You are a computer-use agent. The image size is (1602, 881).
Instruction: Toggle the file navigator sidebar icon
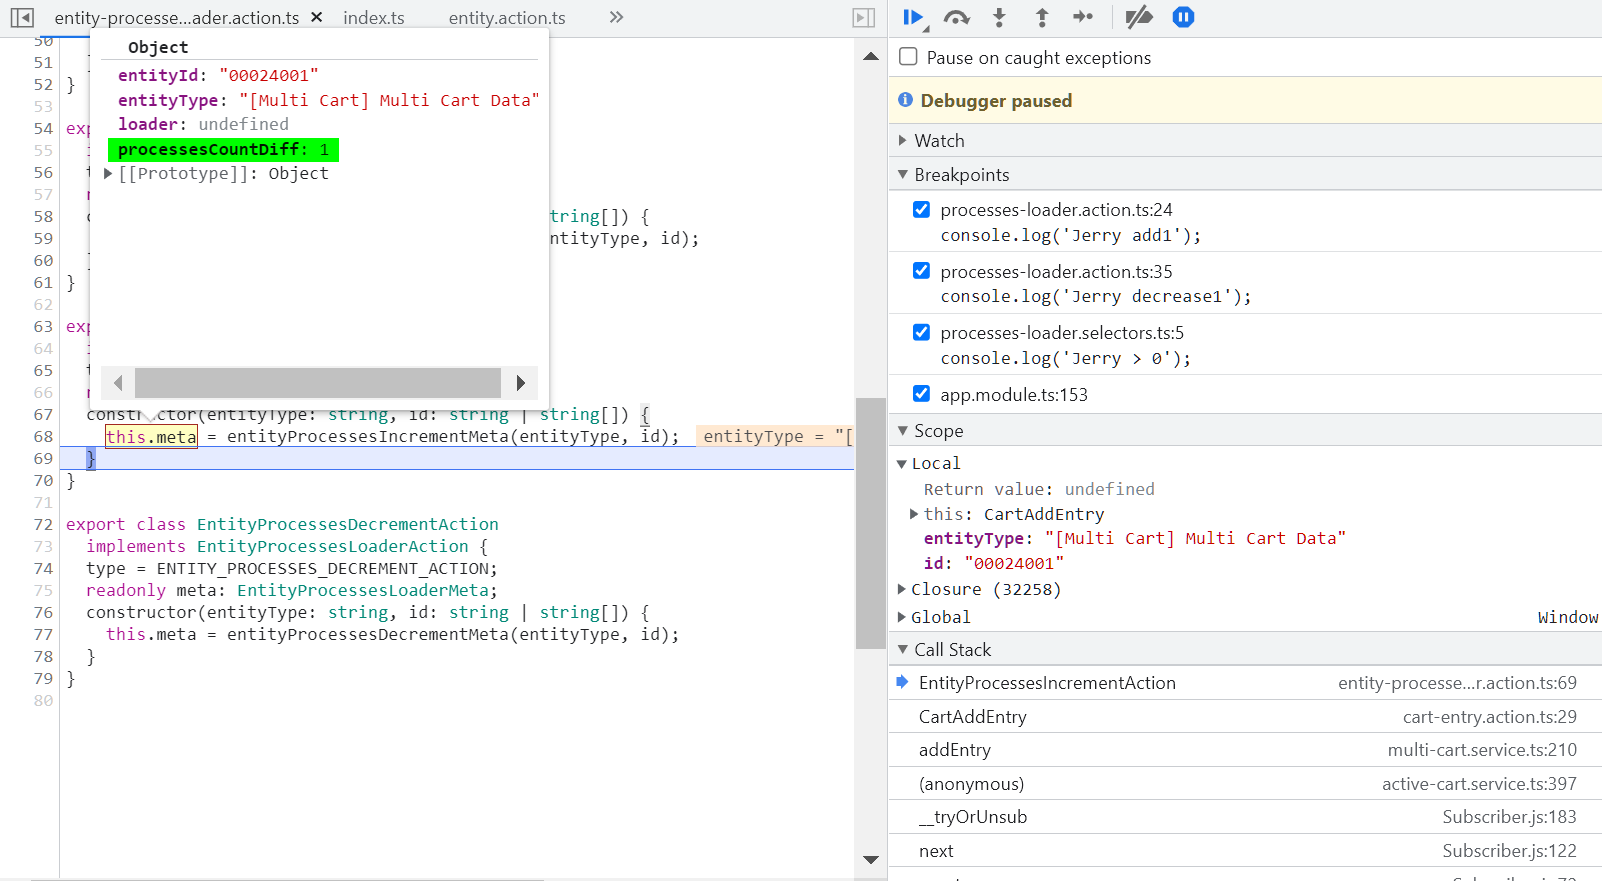22,18
